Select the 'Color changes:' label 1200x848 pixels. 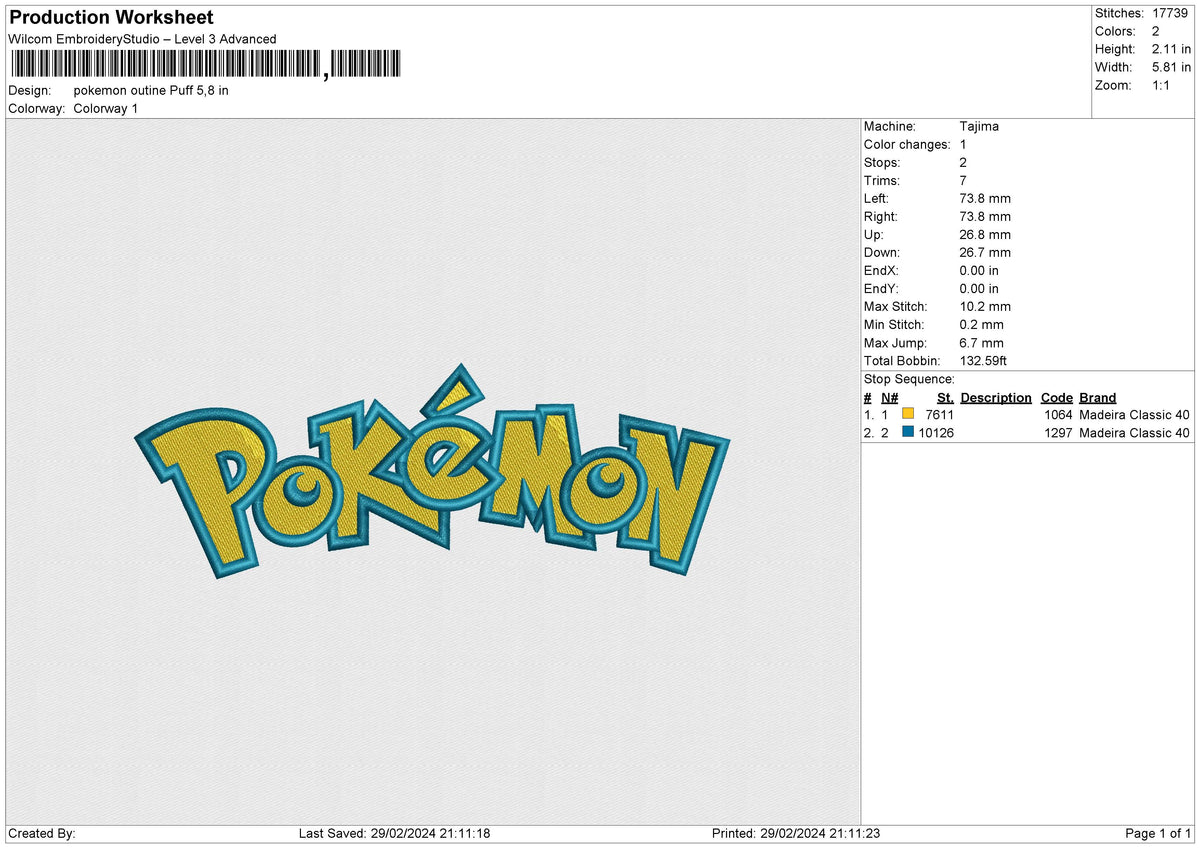click(x=907, y=144)
